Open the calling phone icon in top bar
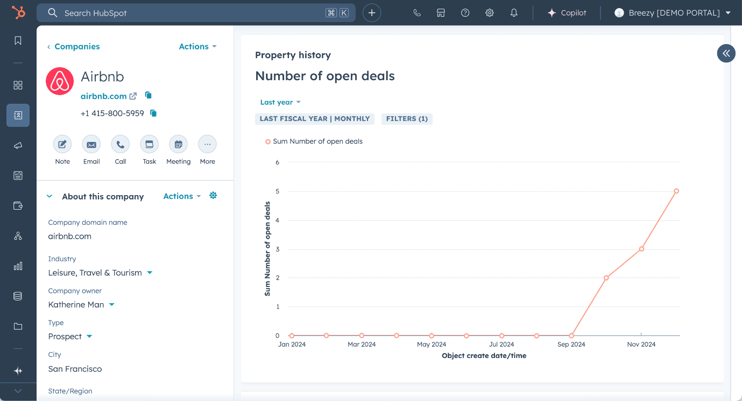This screenshot has height=401, width=742. [416, 13]
